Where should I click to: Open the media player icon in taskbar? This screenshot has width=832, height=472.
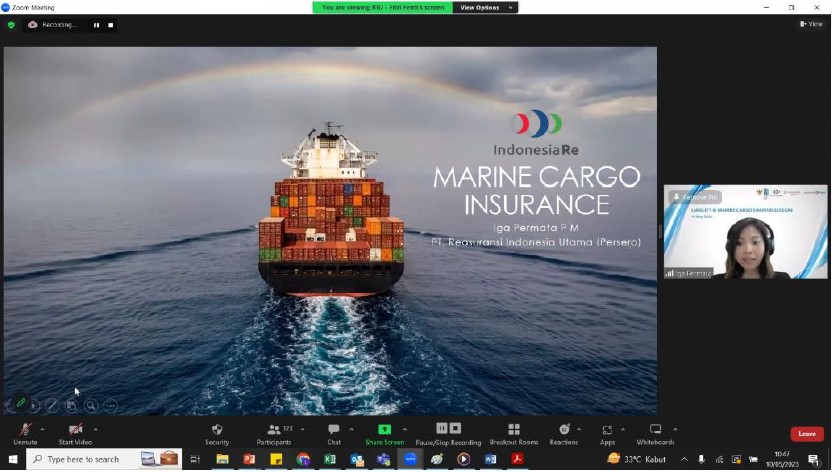click(x=464, y=459)
